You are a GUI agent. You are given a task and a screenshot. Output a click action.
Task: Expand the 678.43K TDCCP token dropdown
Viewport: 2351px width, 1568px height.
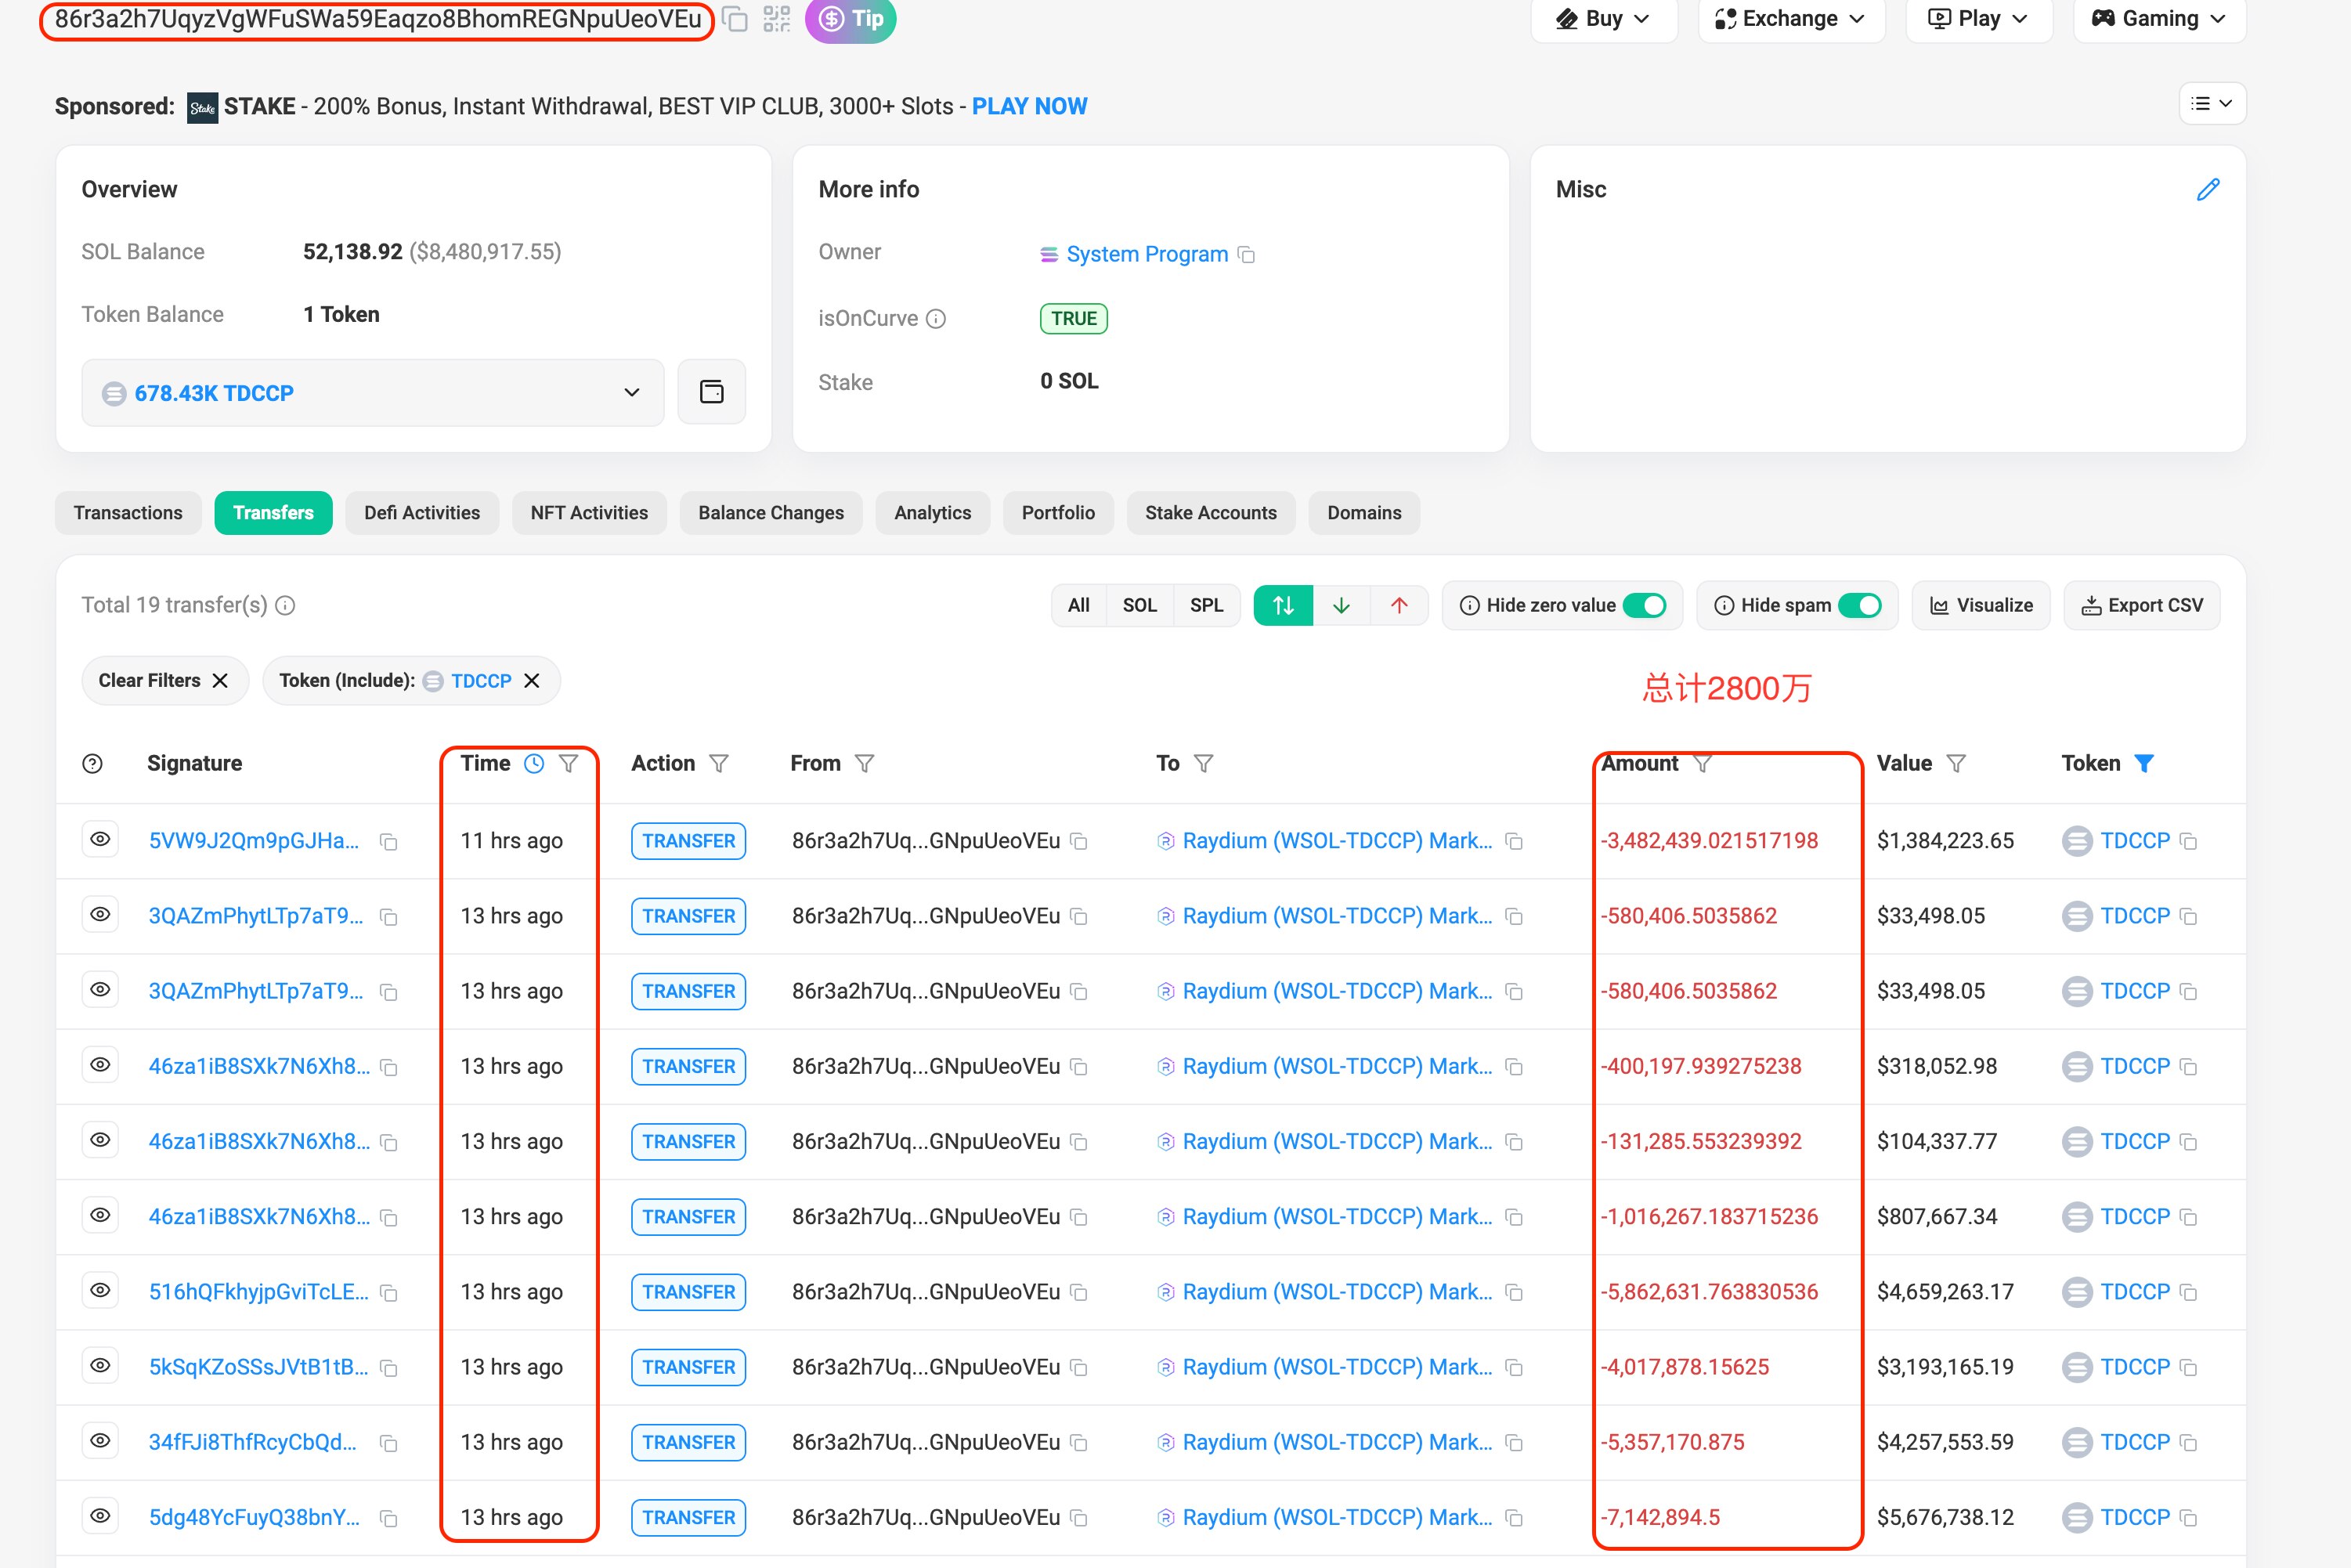click(631, 392)
